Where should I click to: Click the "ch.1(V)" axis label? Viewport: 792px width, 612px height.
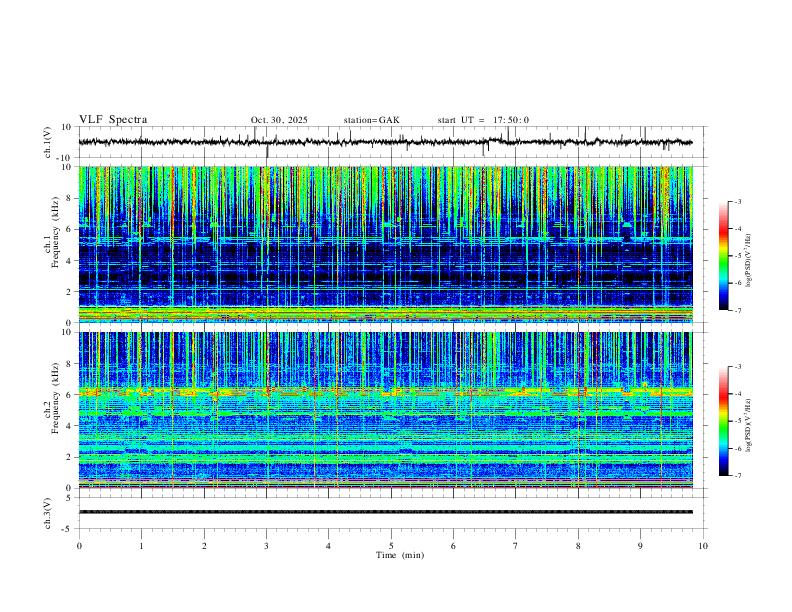(48, 142)
